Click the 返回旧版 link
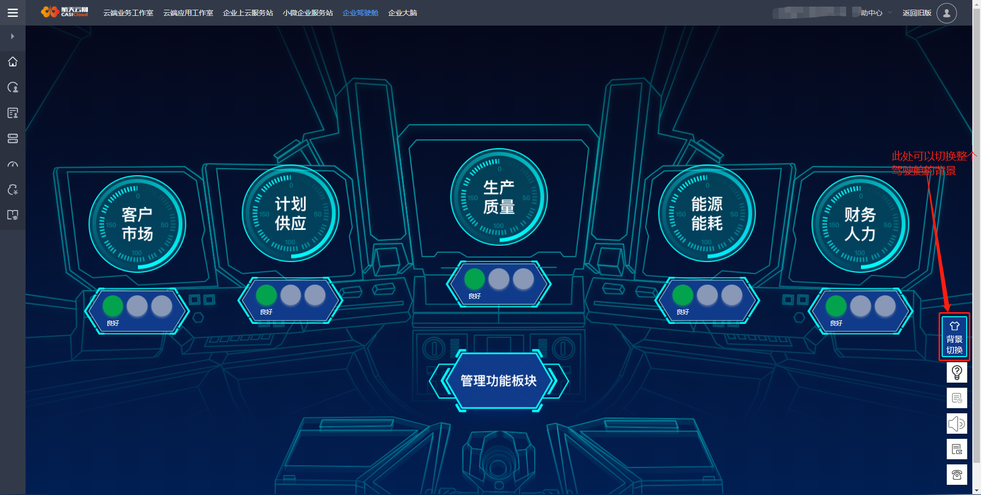This screenshot has width=981, height=495. point(916,13)
